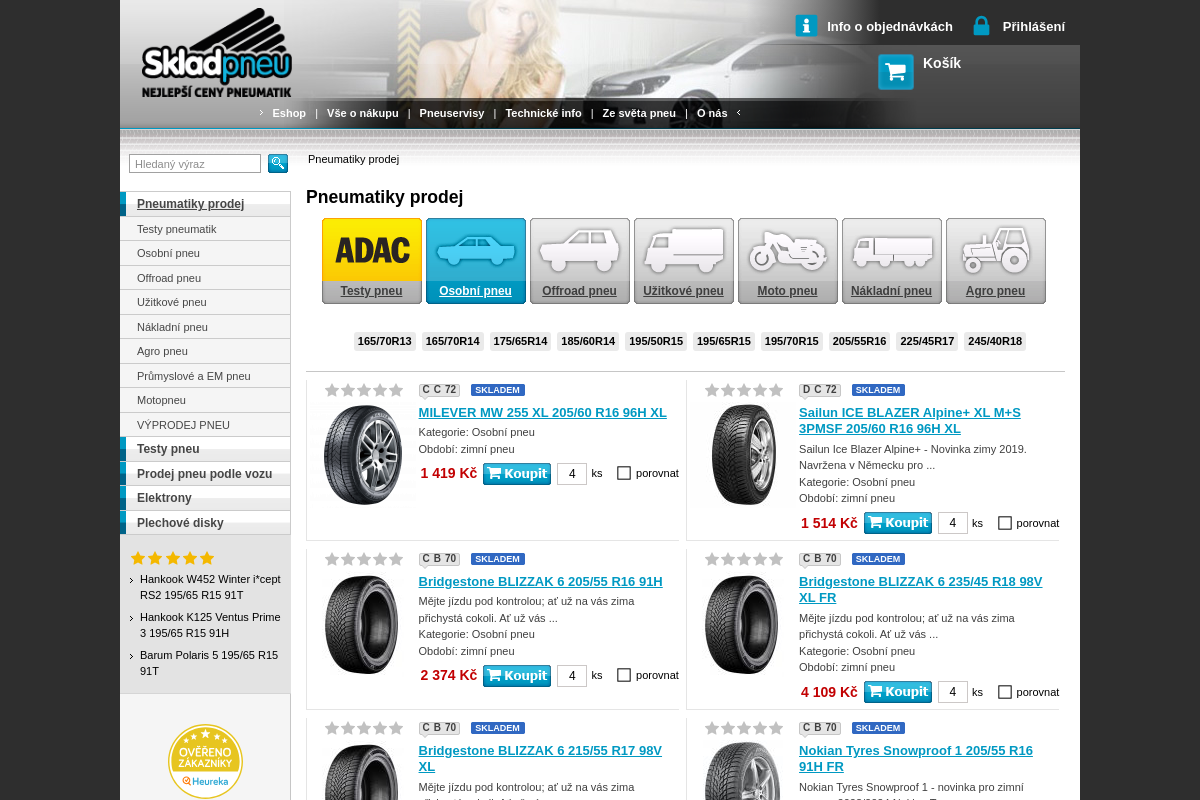The height and width of the screenshot is (800, 1200).
Task: Enable compare for Bridgestone BLIZZAK 6 235/45 R18
Action: pos(1005,692)
